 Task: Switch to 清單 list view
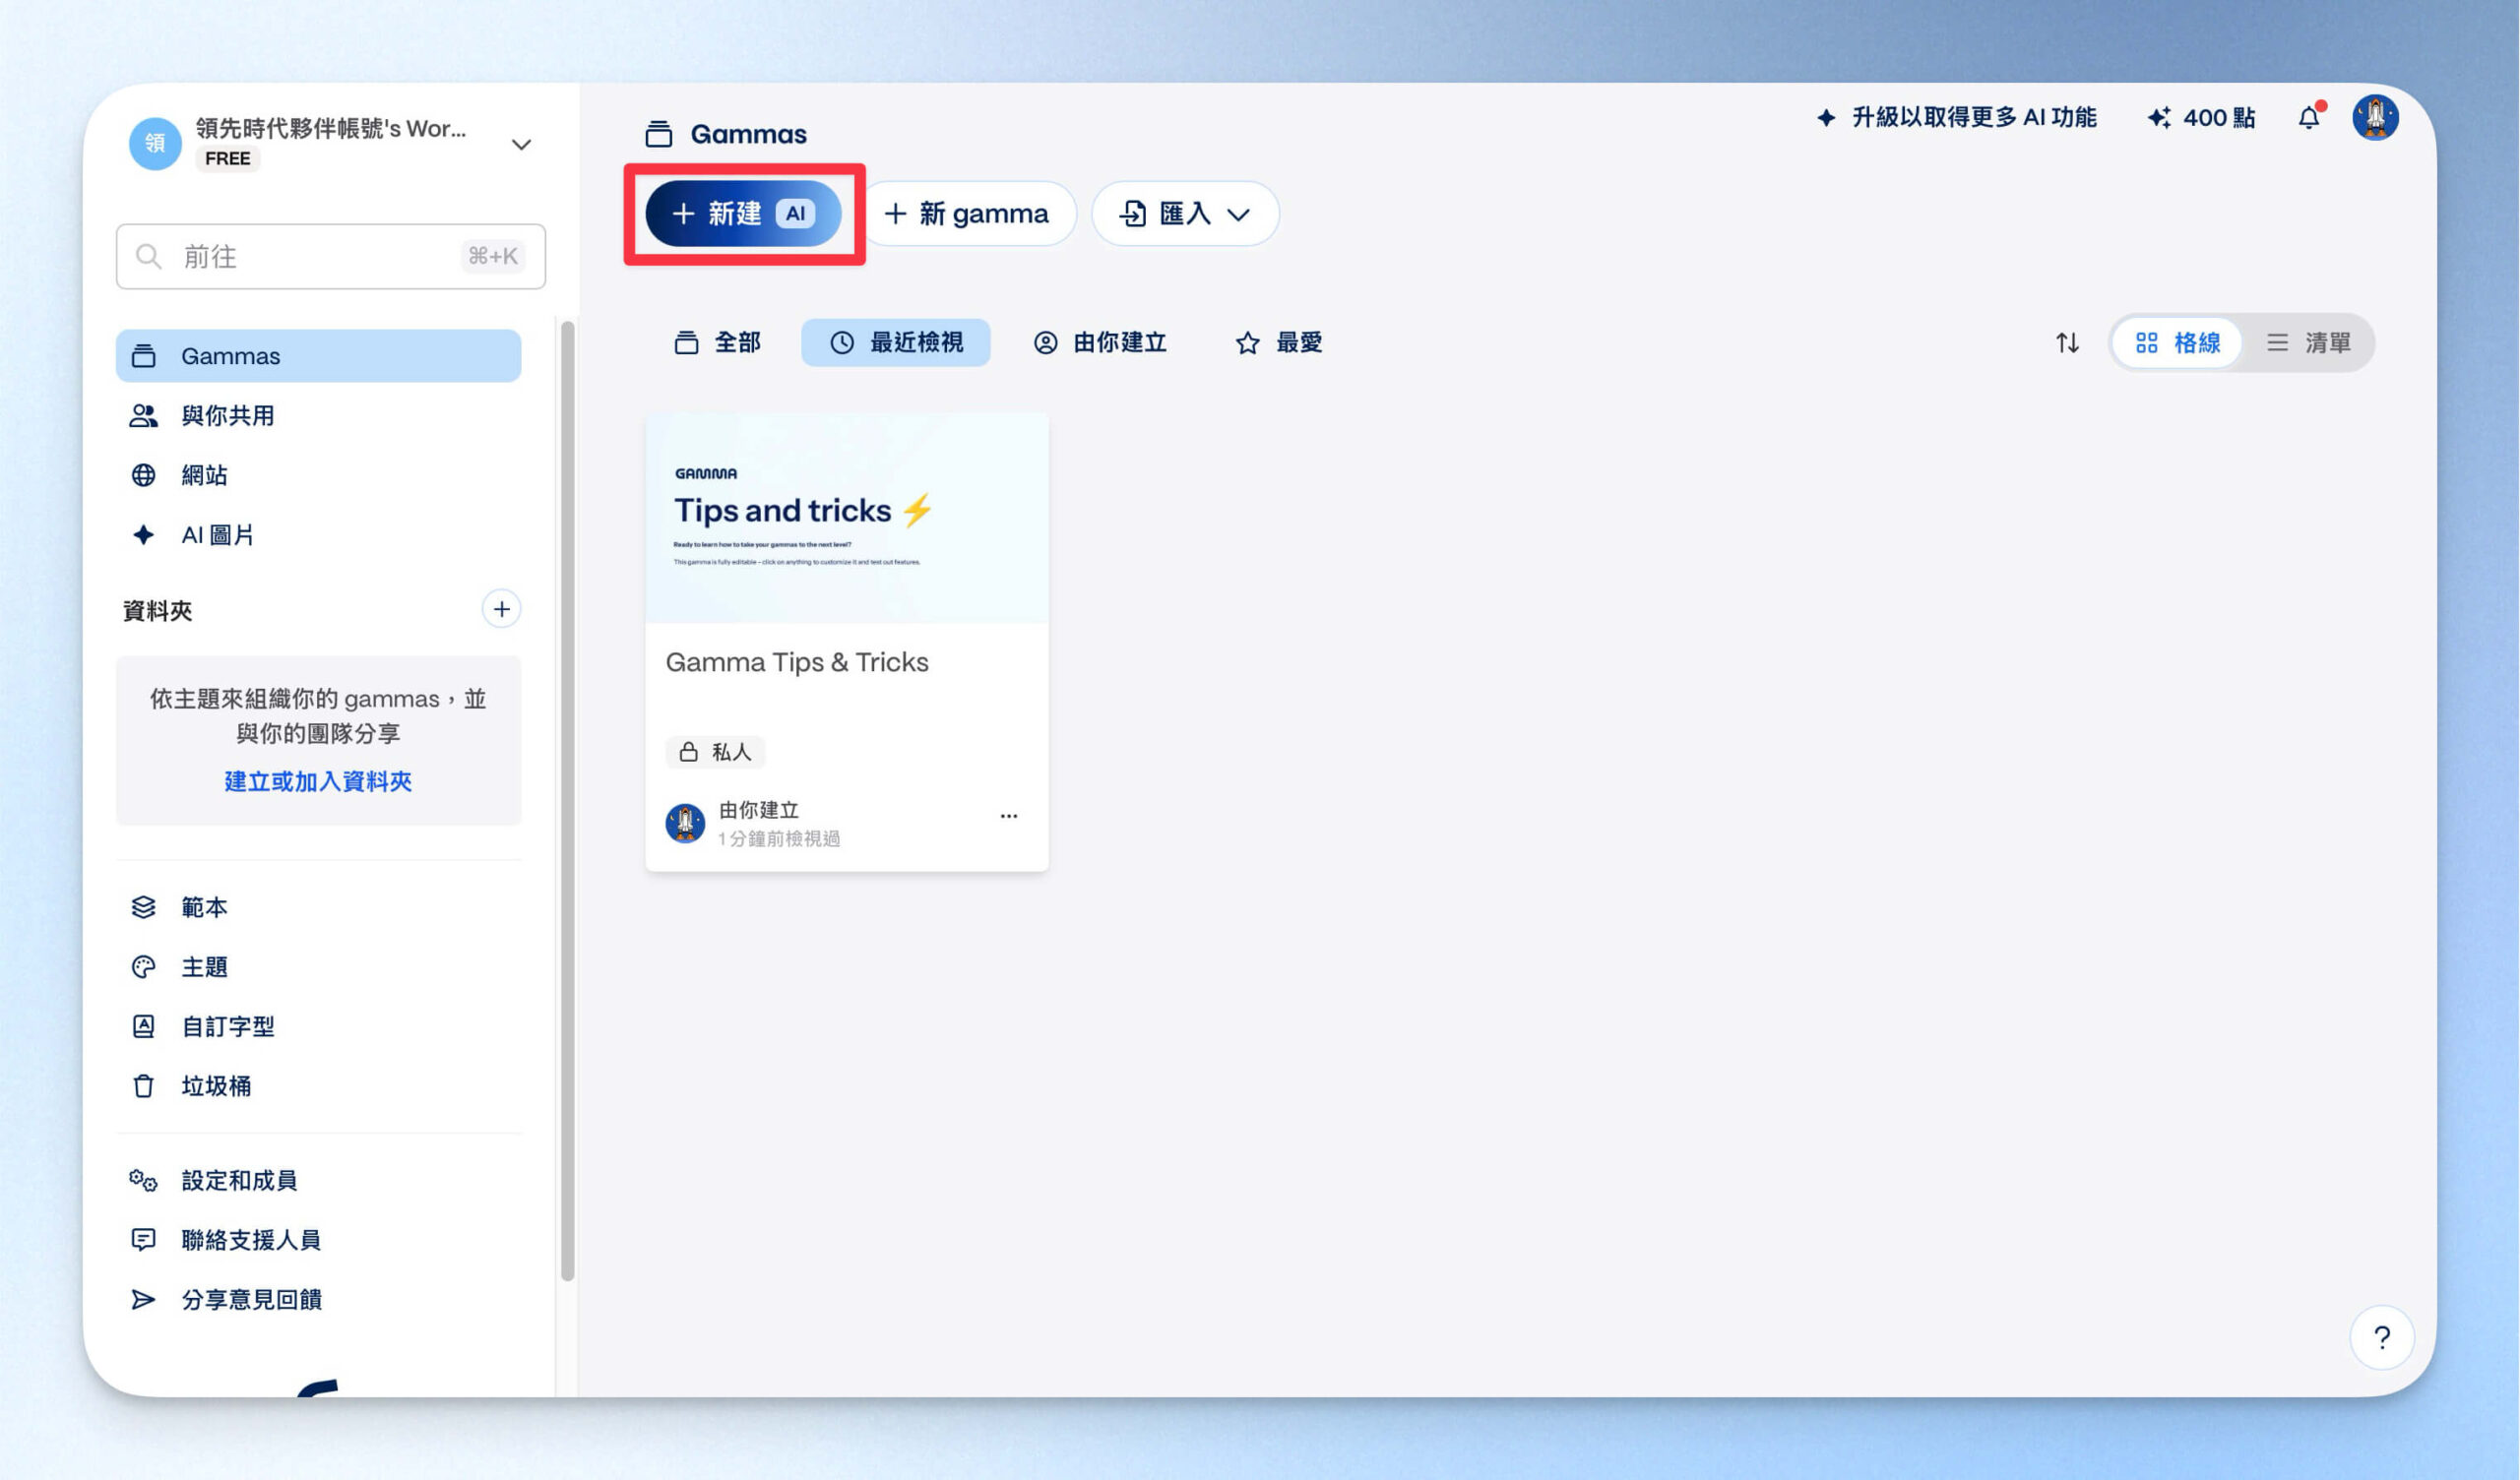click(2308, 343)
